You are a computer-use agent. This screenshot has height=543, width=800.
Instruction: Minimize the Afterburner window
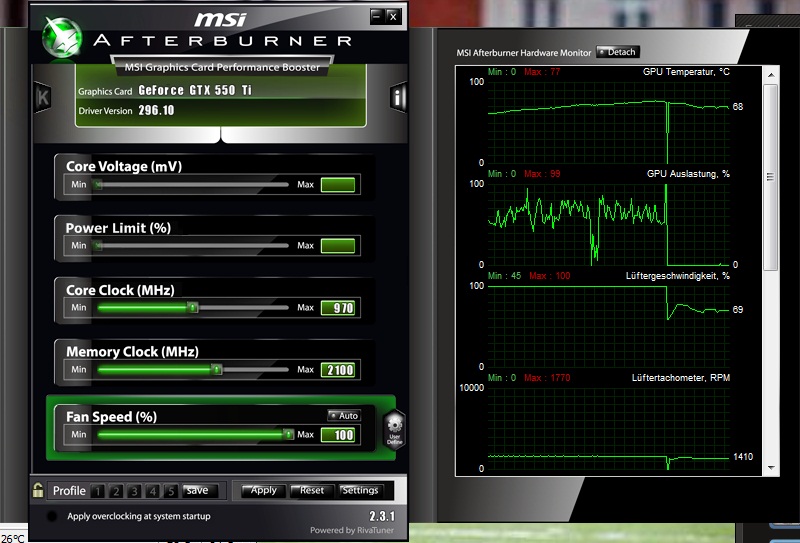[378, 16]
